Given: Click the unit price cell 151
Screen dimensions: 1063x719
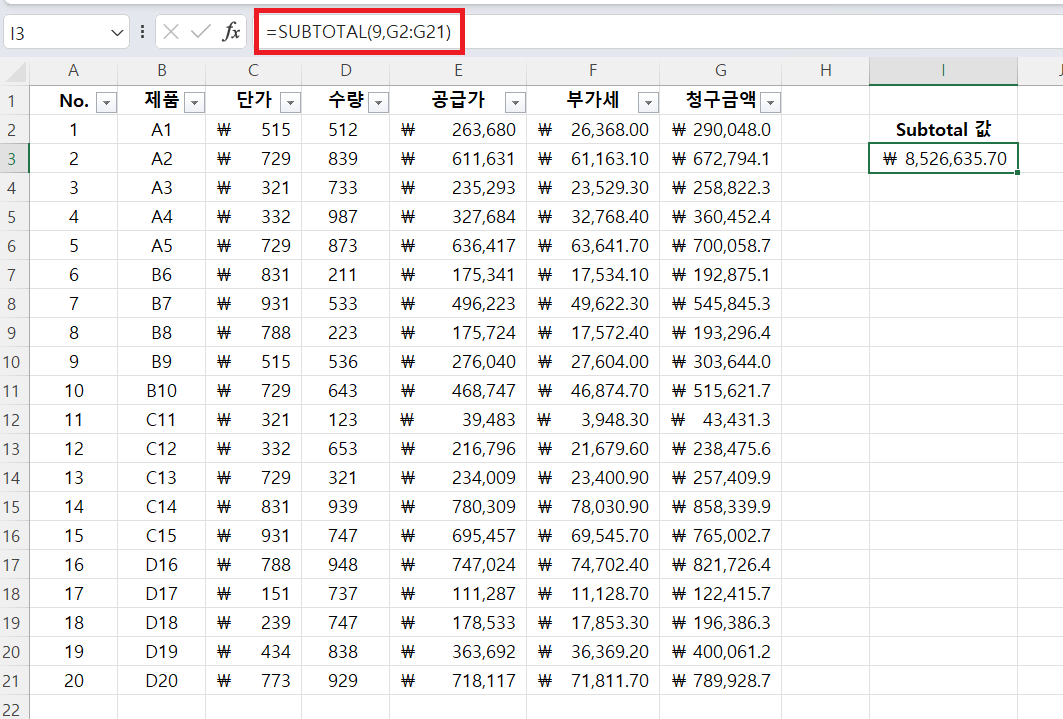Looking at the screenshot, I should 254,594.
